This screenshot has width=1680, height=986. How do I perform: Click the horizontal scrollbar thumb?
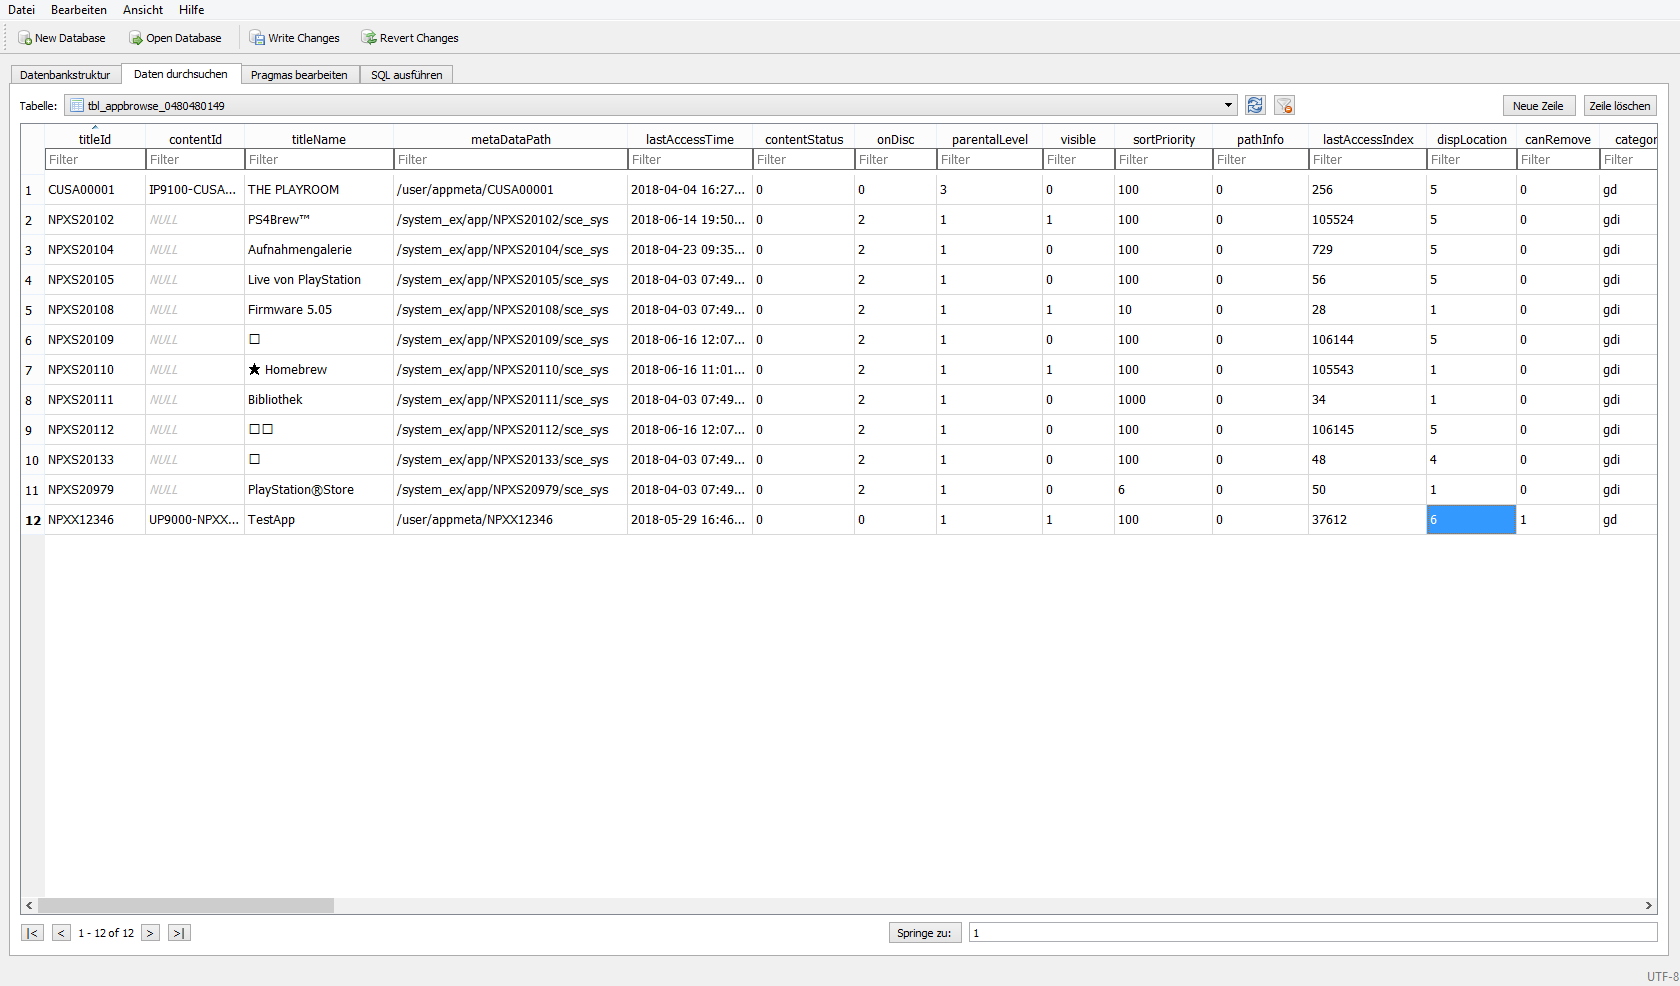[185, 905]
